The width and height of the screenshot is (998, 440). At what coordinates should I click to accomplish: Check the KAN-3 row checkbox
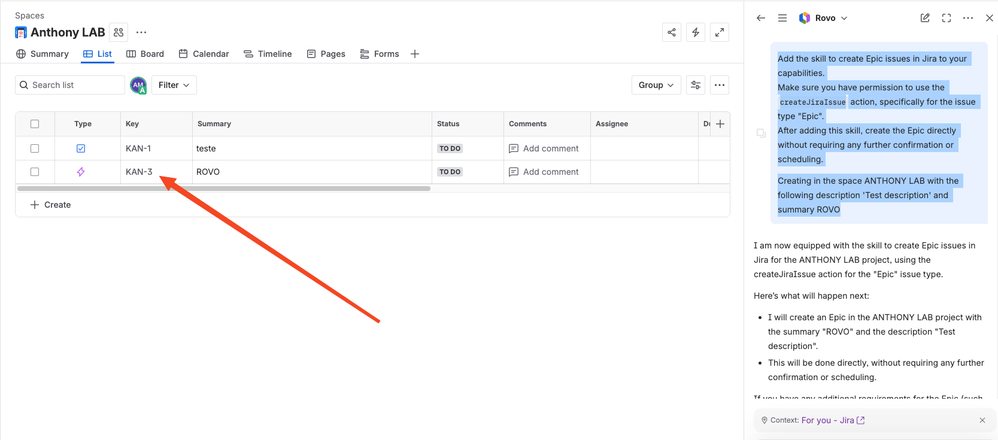[34, 172]
